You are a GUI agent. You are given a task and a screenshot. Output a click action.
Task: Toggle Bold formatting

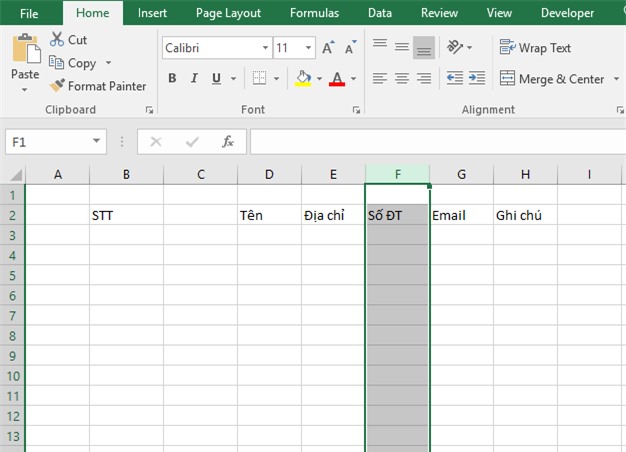(x=172, y=79)
